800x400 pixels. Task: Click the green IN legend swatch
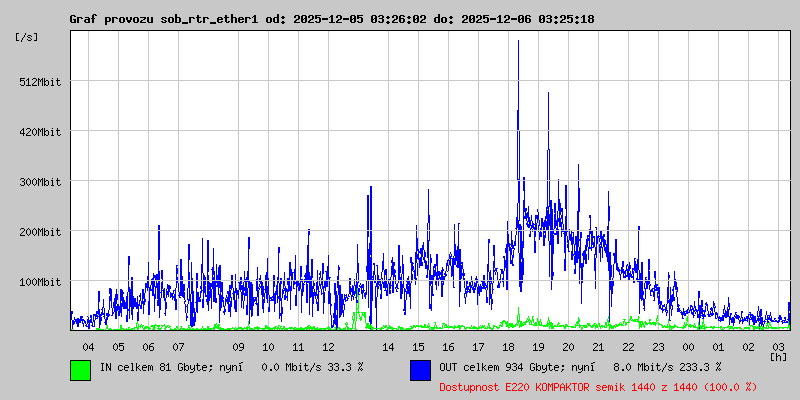pos(81,370)
